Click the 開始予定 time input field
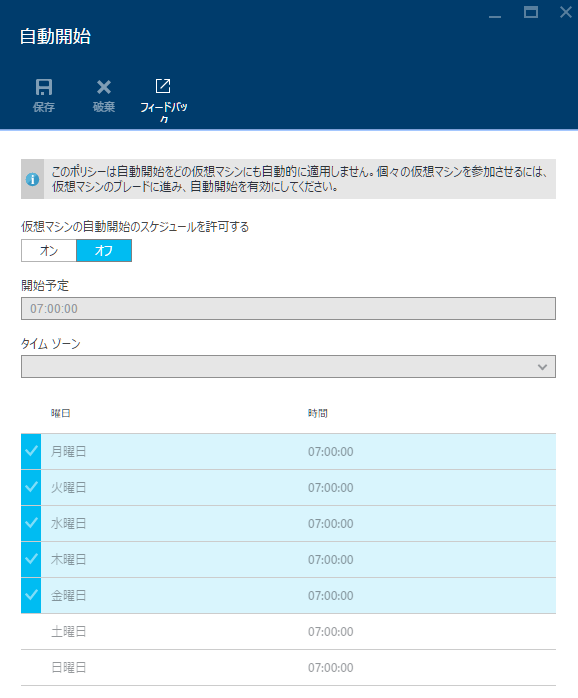Image resolution: width=578 pixels, height=698 pixels. pyautogui.click(x=289, y=308)
